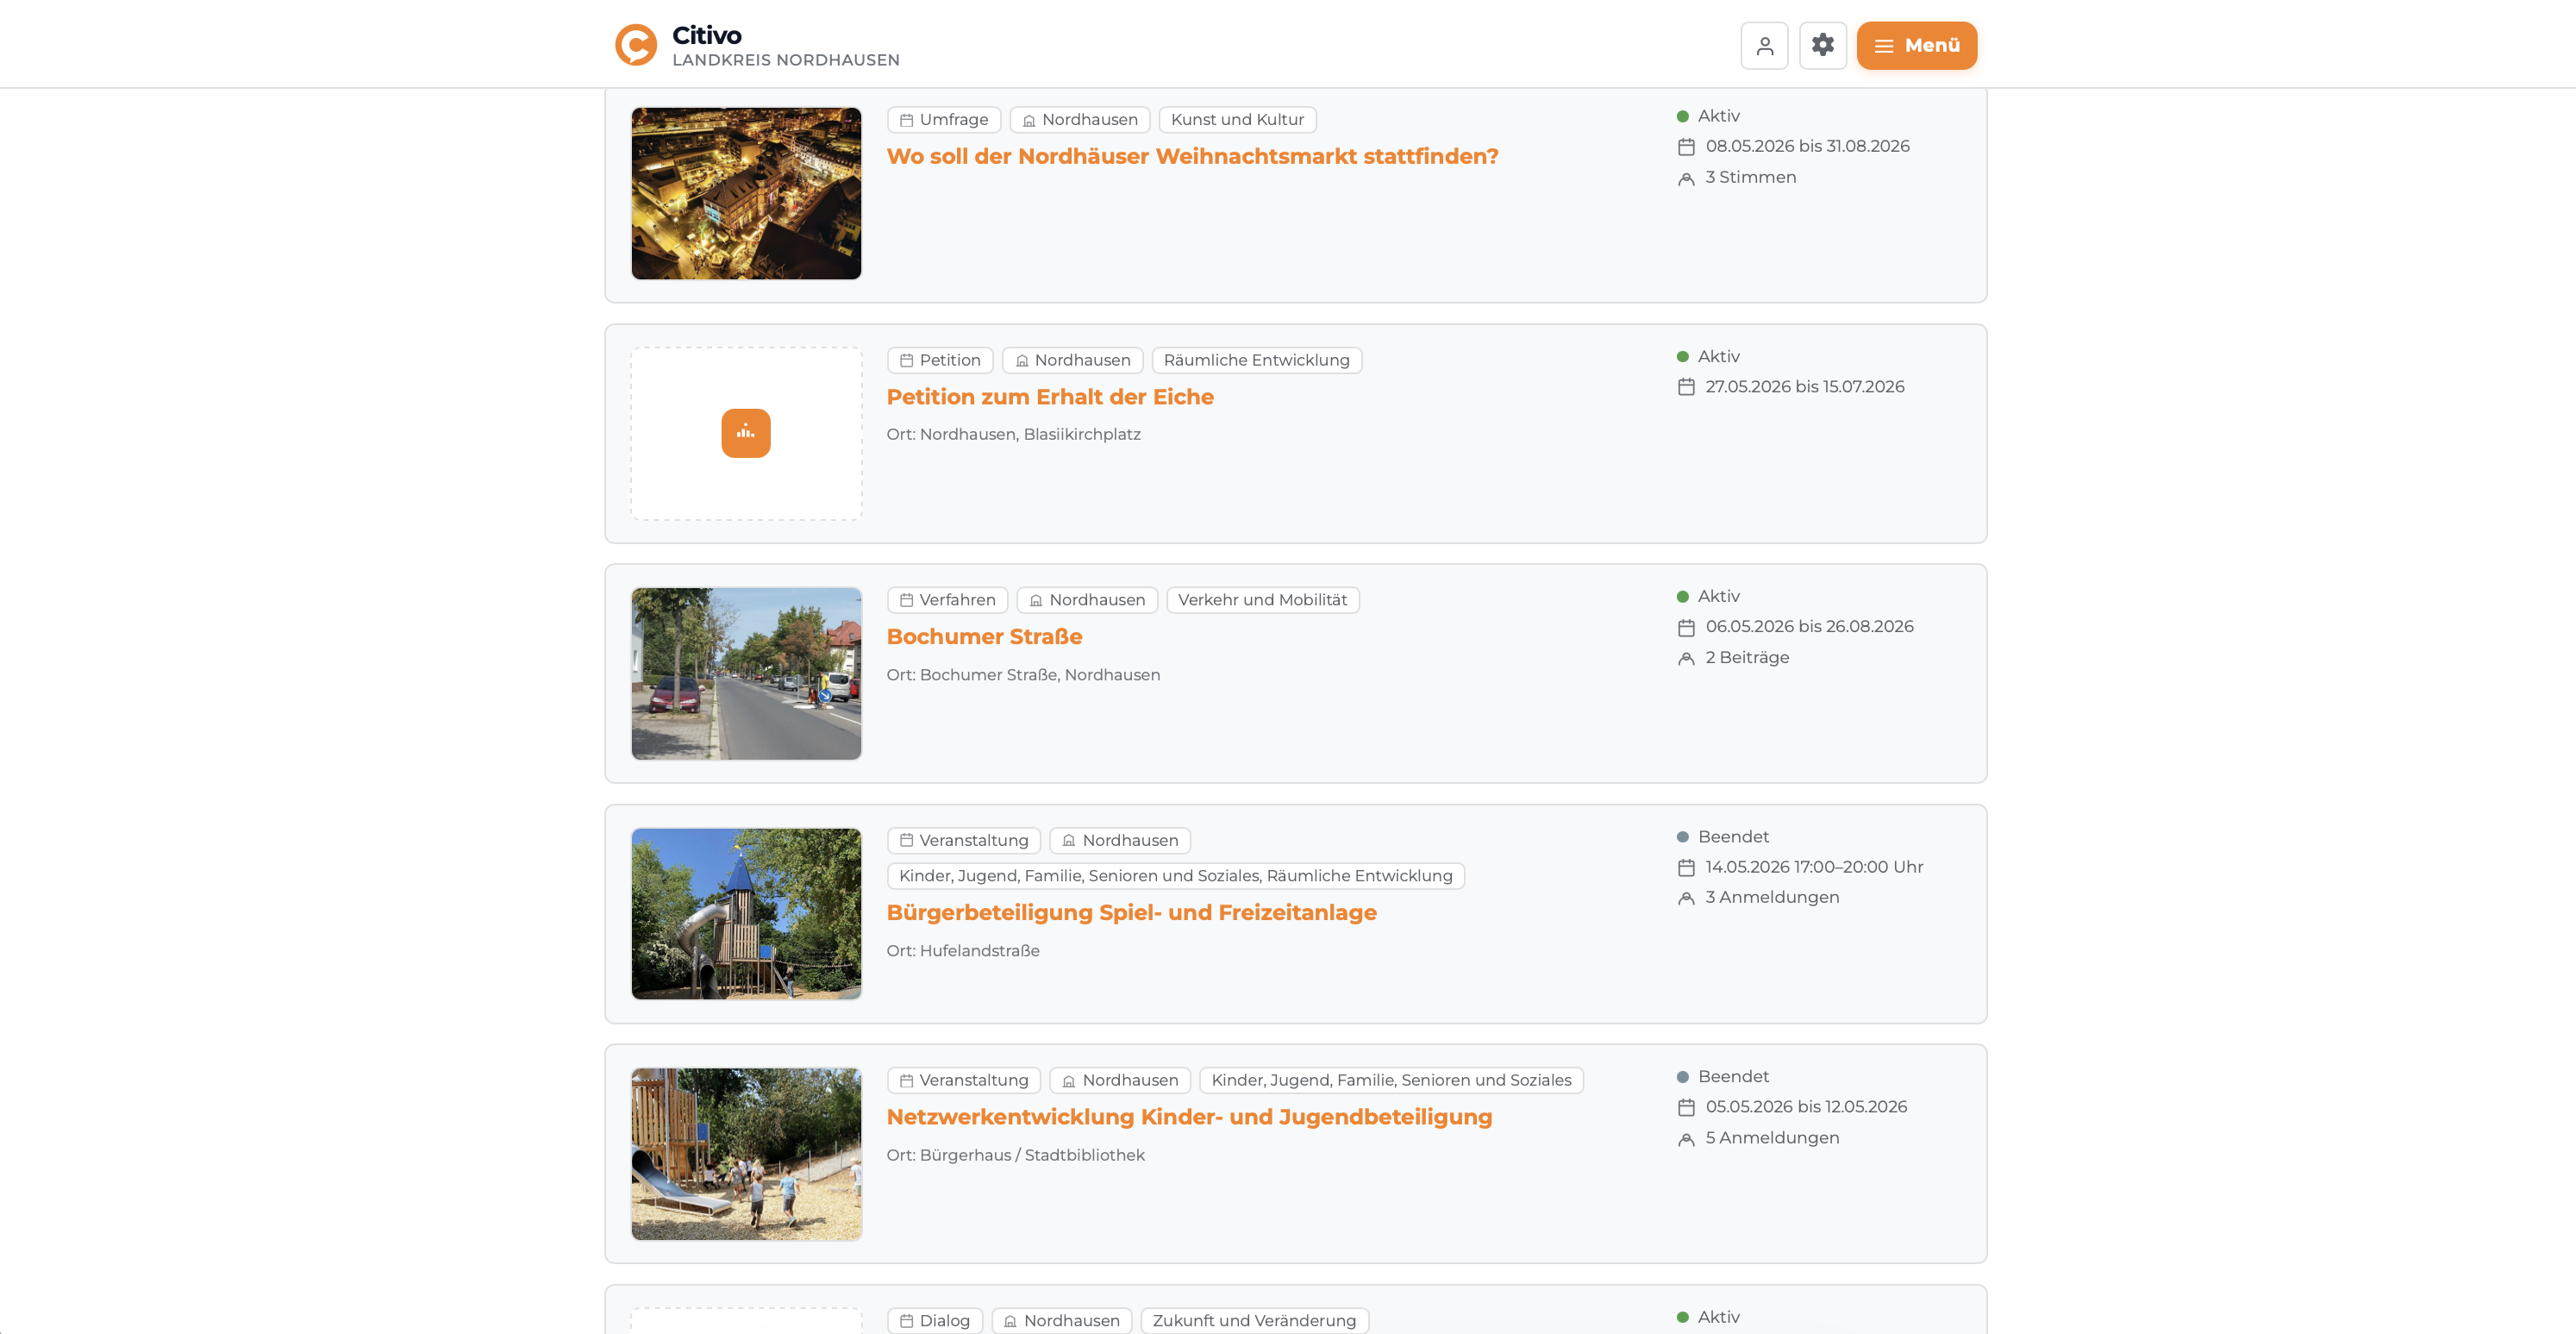Screen dimensions: 2576x1334
Task: Open Petition zum Erhalt der Eiche
Action: (1050, 397)
